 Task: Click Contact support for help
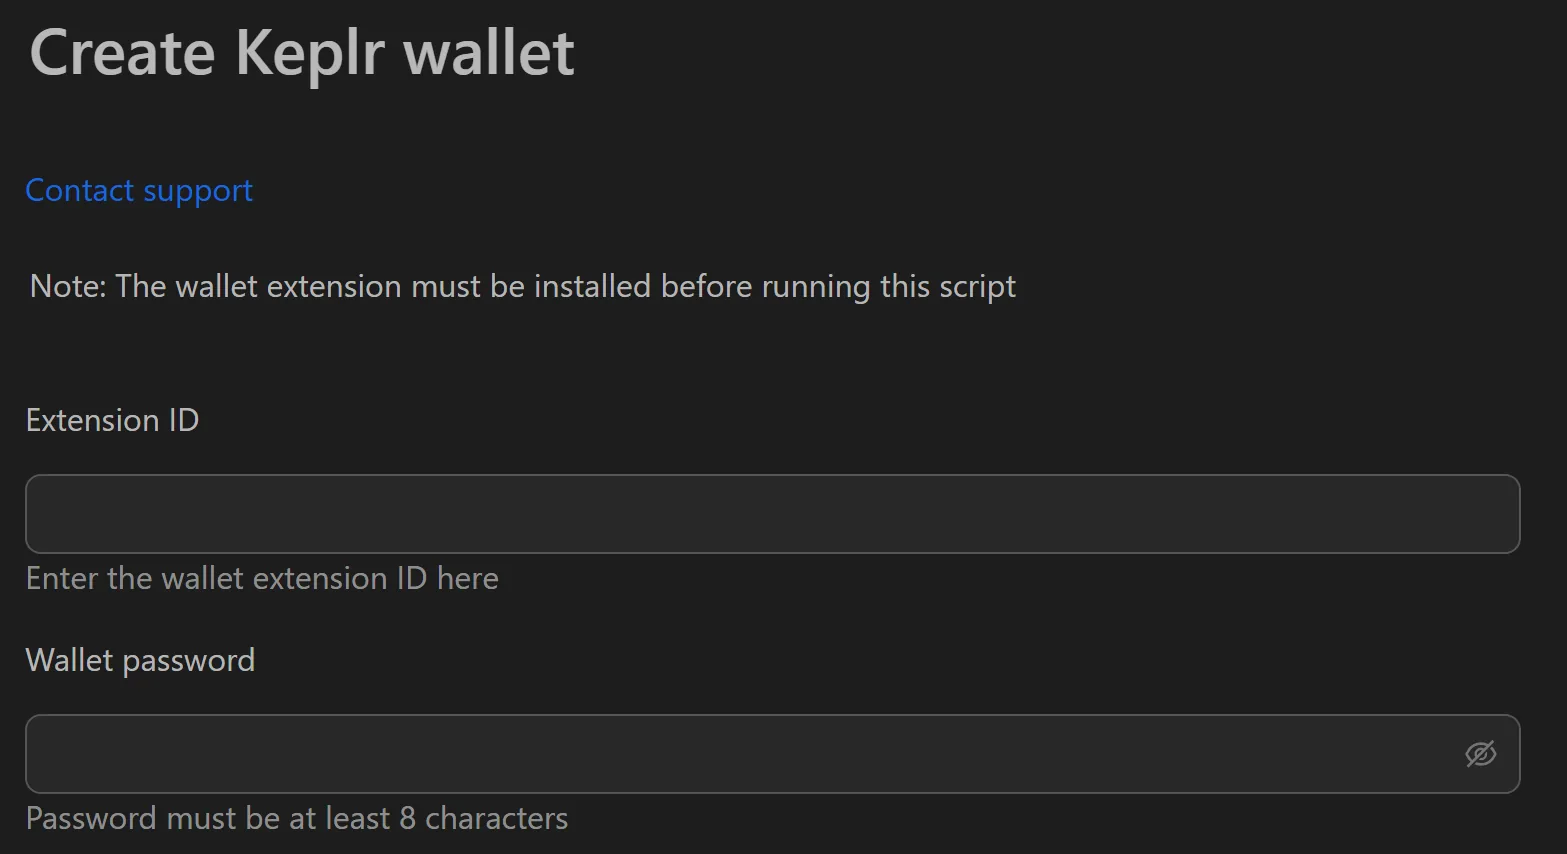[x=138, y=190]
